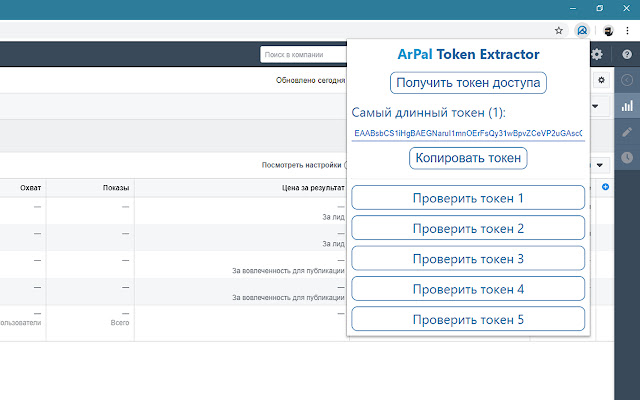The image size is (640, 400).
Task: Collapse the right sidebar with arrow icon
Action: (627, 80)
